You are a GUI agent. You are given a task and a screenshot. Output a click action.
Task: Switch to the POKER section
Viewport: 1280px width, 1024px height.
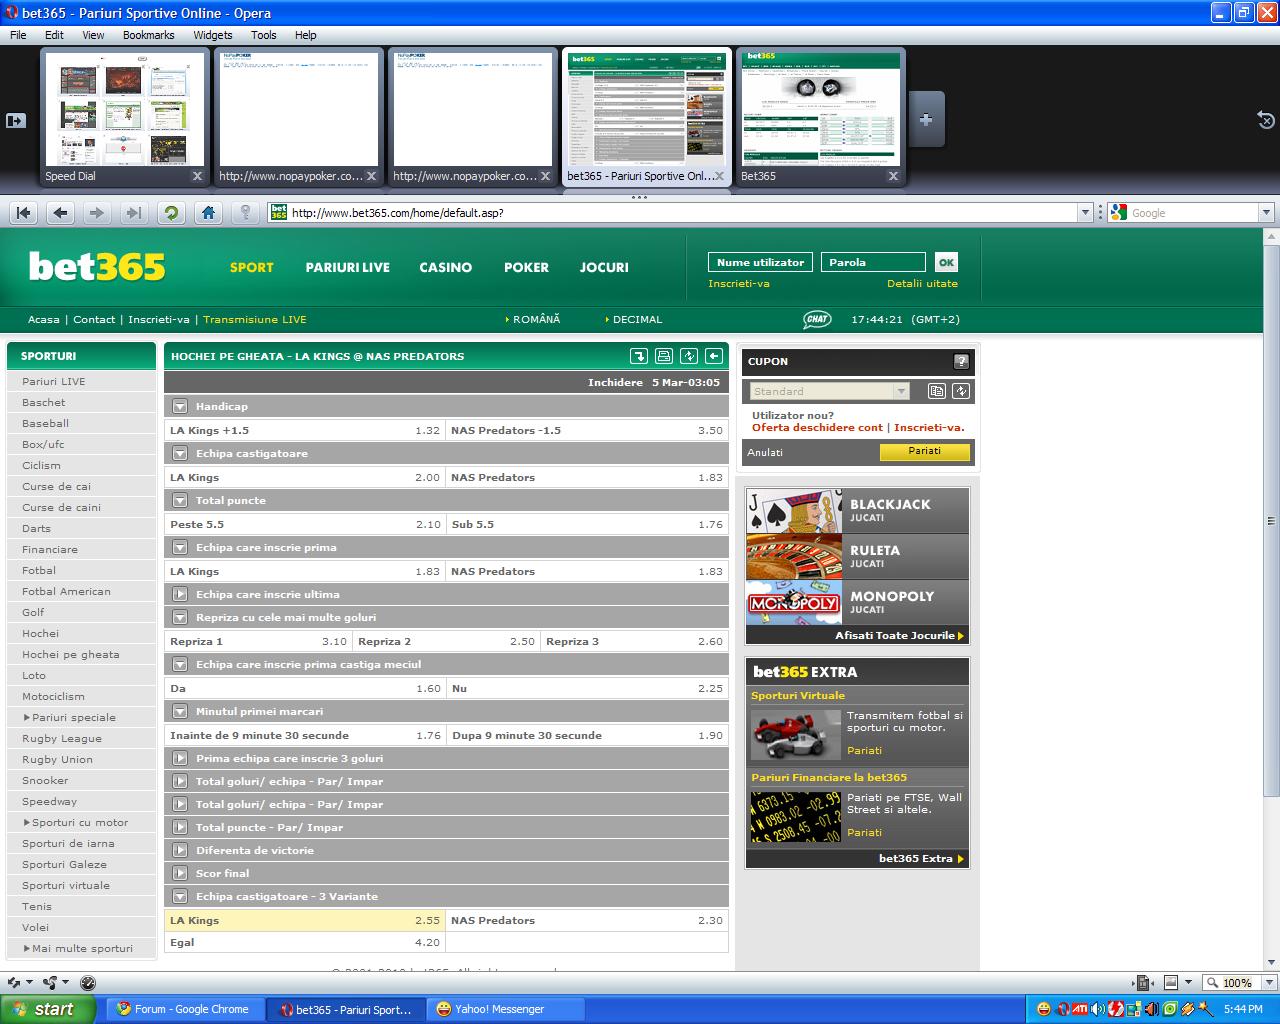coord(527,267)
